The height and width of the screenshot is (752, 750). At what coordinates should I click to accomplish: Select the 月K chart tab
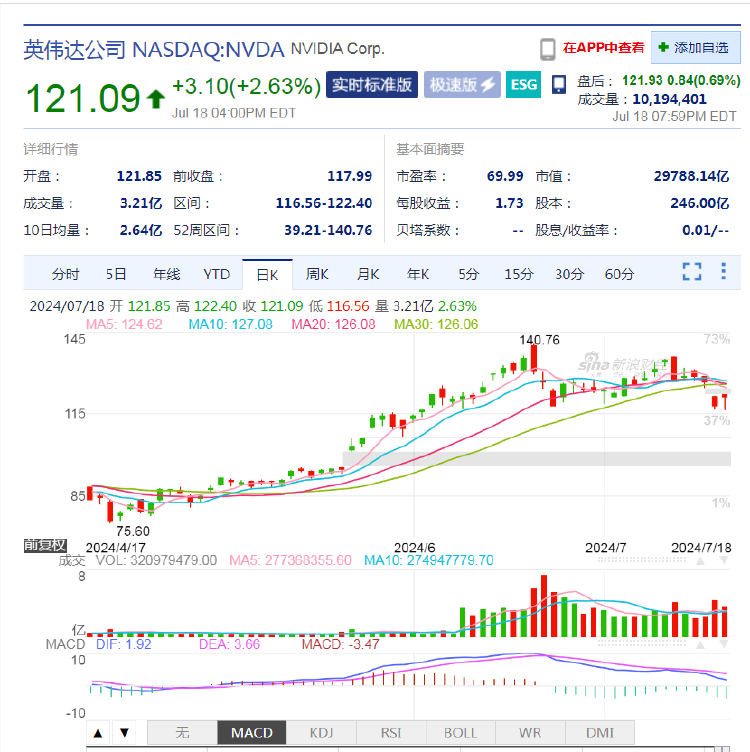368,274
